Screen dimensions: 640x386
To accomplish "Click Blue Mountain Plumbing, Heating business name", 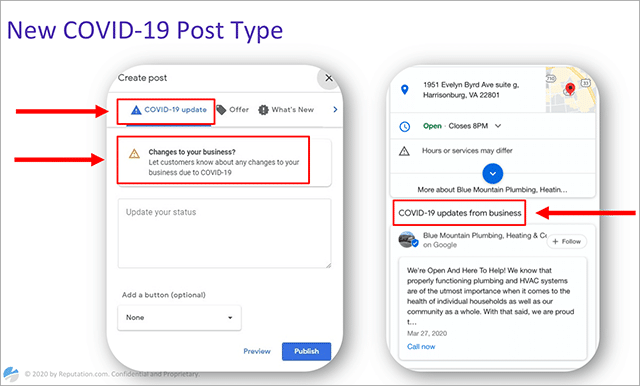I will pyautogui.click(x=485, y=235).
